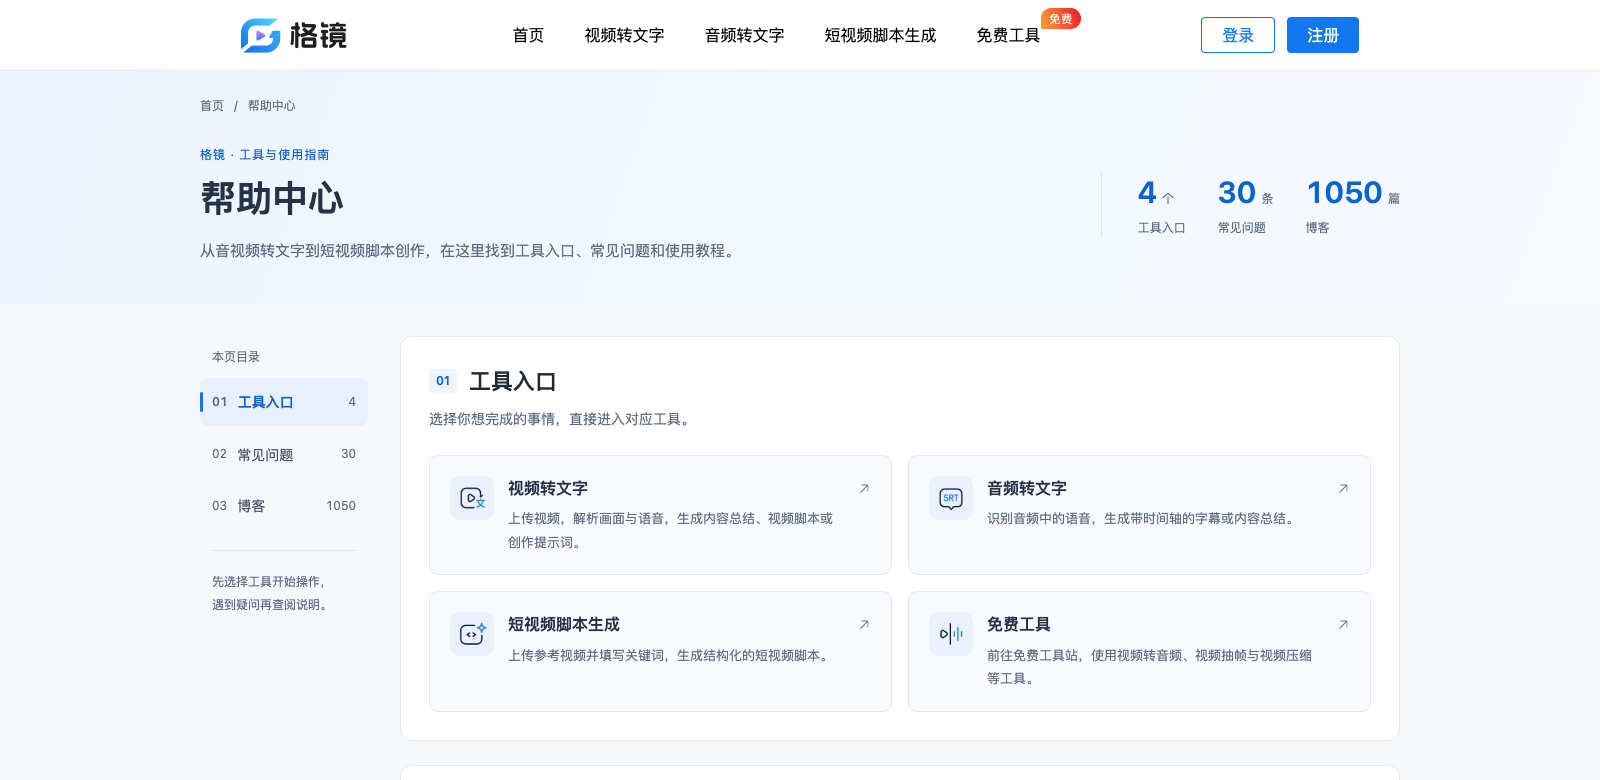Click the 4 个 工具入口 statistic
Image resolution: width=1600 pixels, height=780 pixels.
(1161, 206)
